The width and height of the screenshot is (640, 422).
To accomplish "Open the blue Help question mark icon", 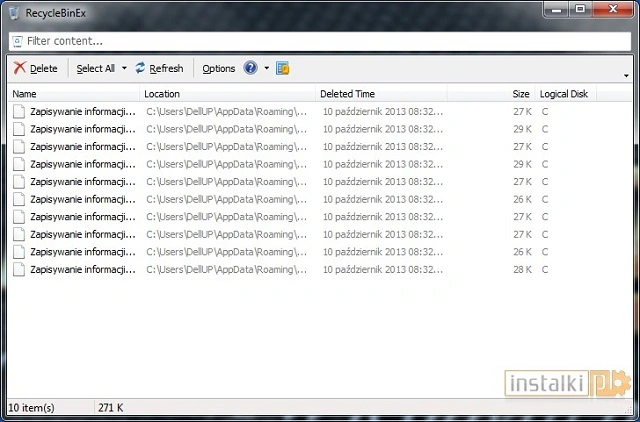I will point(250,68).
